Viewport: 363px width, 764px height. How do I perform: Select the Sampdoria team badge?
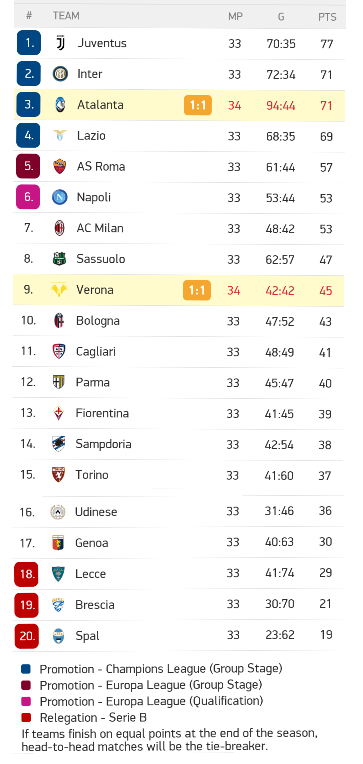[58, 444]
